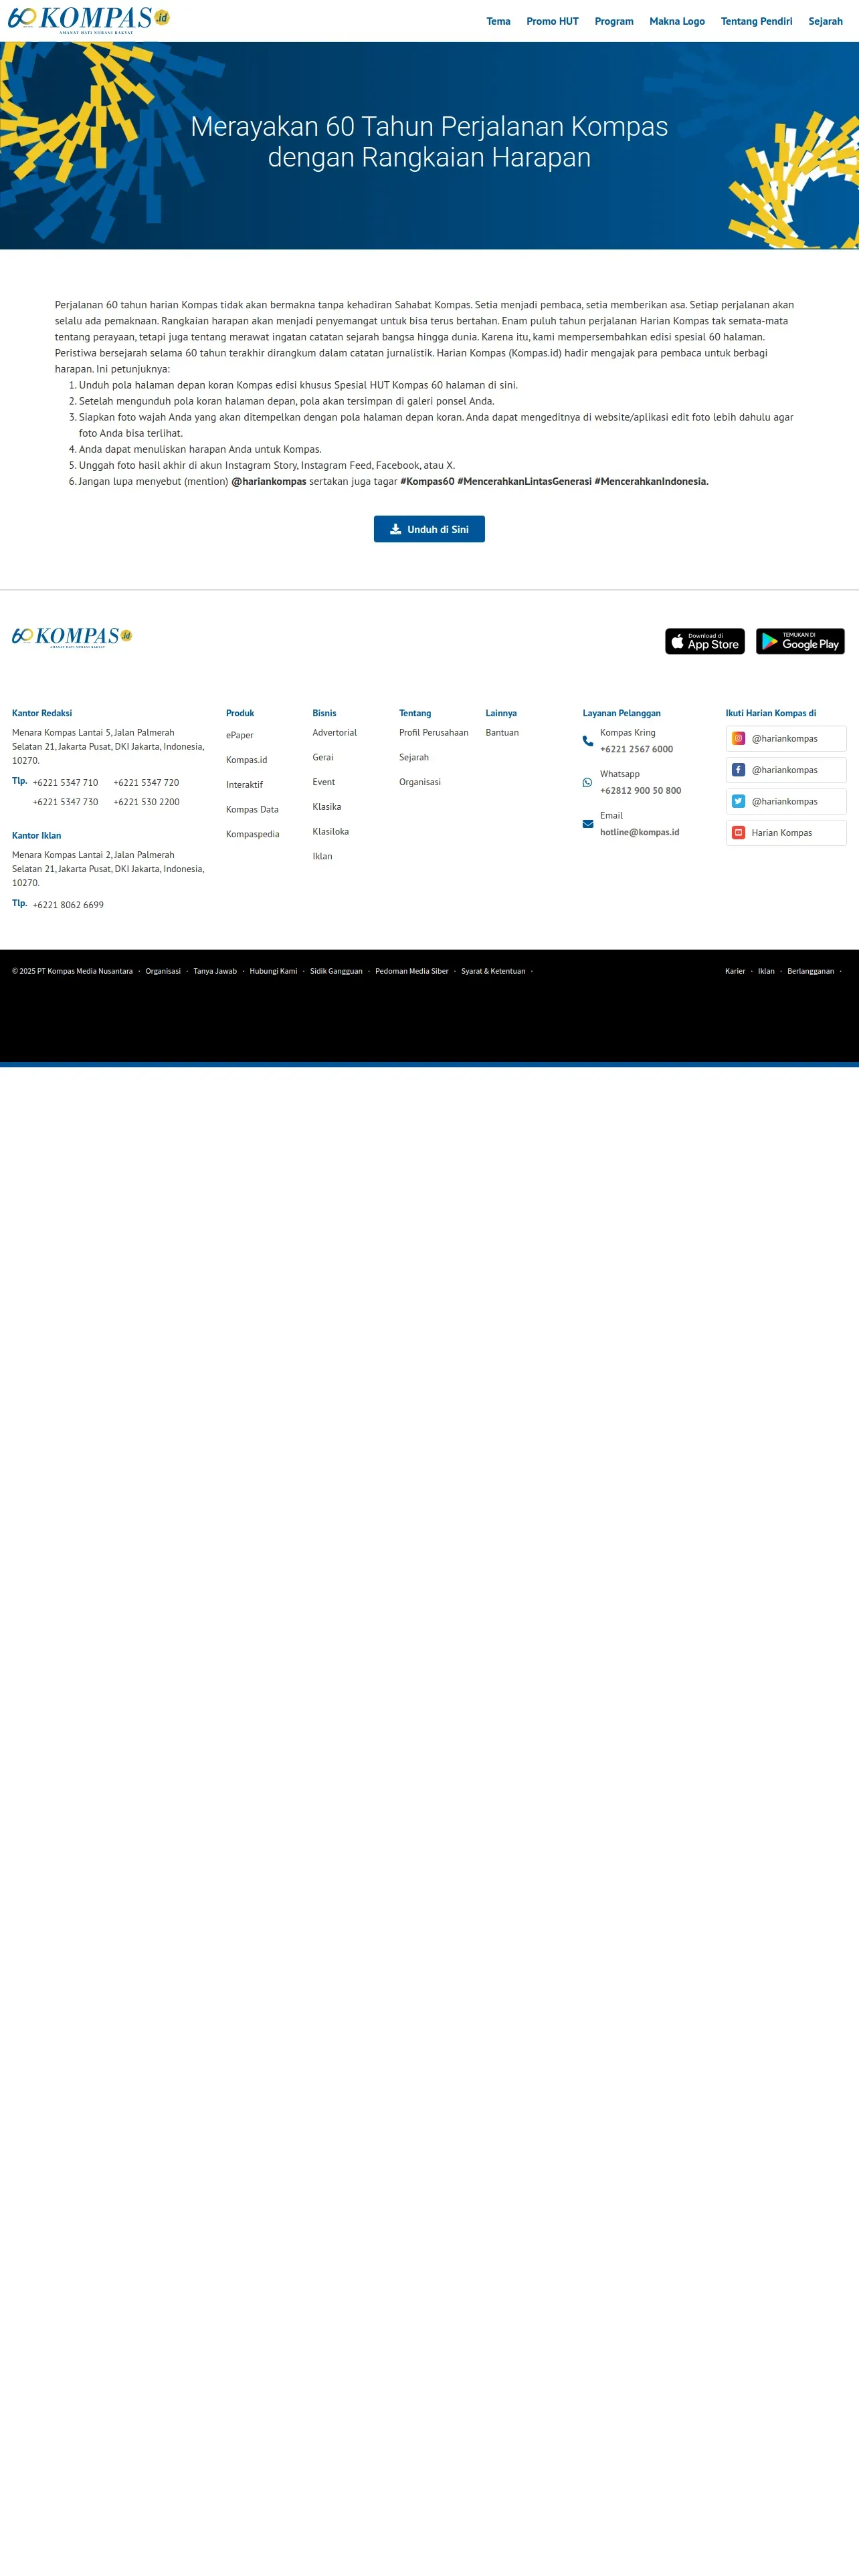This screenshot has height=2576, width=859.
Task: Click the +6221 5347 720 phone number
Action: (x=146, y=783)
